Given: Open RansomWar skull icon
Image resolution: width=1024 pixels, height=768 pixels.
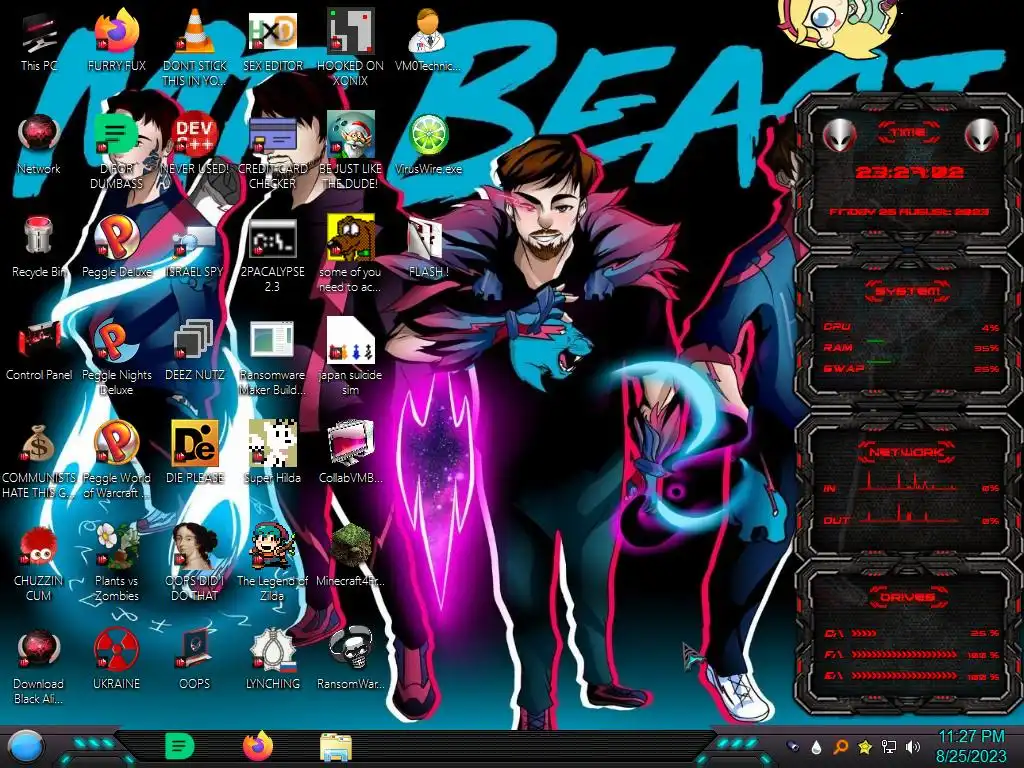Looking at the screenshot, I should 350,649.
